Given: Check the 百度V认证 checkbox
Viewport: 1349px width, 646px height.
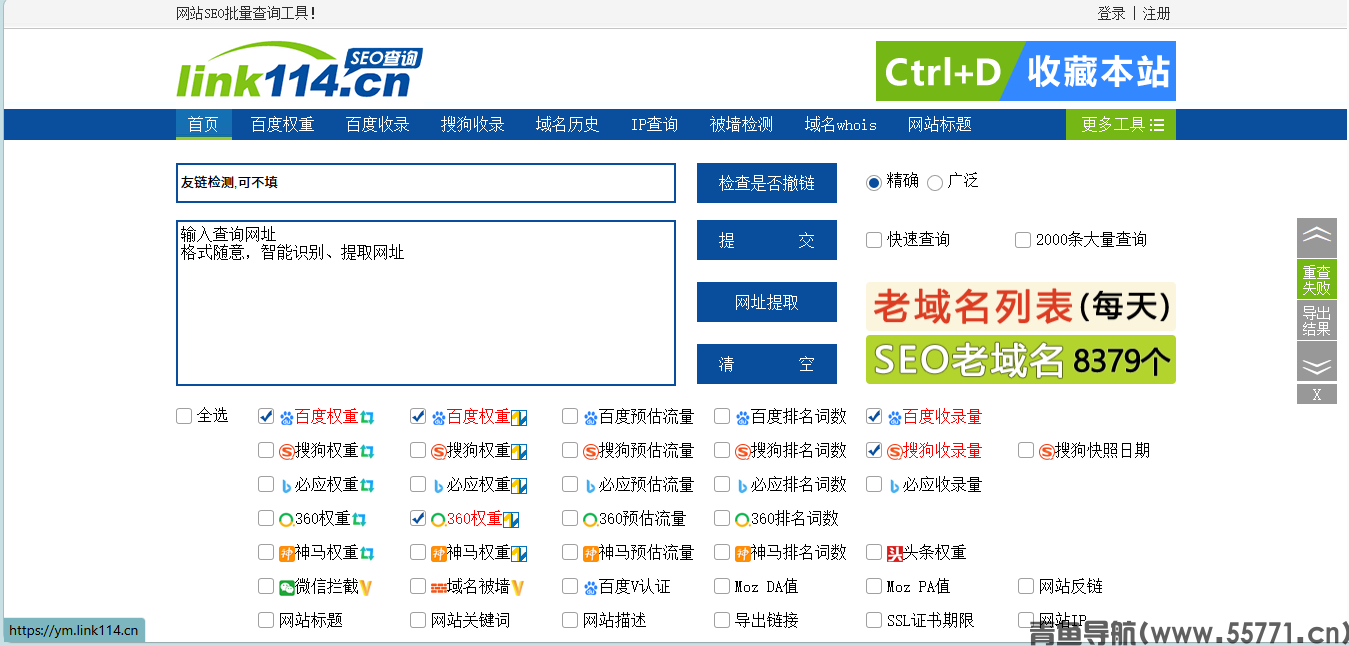Looking at the screenshot, I should coord(570,586).
